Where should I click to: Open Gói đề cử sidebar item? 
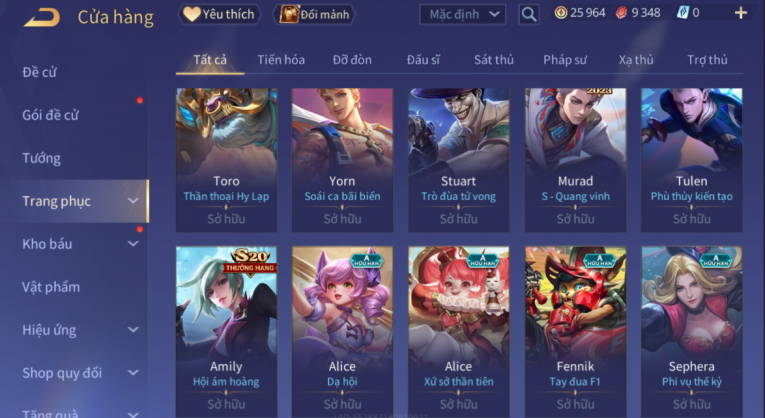[x=50, y=115]
